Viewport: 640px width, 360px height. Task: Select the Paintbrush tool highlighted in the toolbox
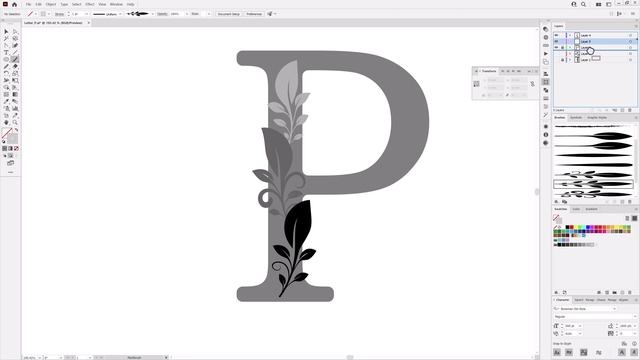15,59
